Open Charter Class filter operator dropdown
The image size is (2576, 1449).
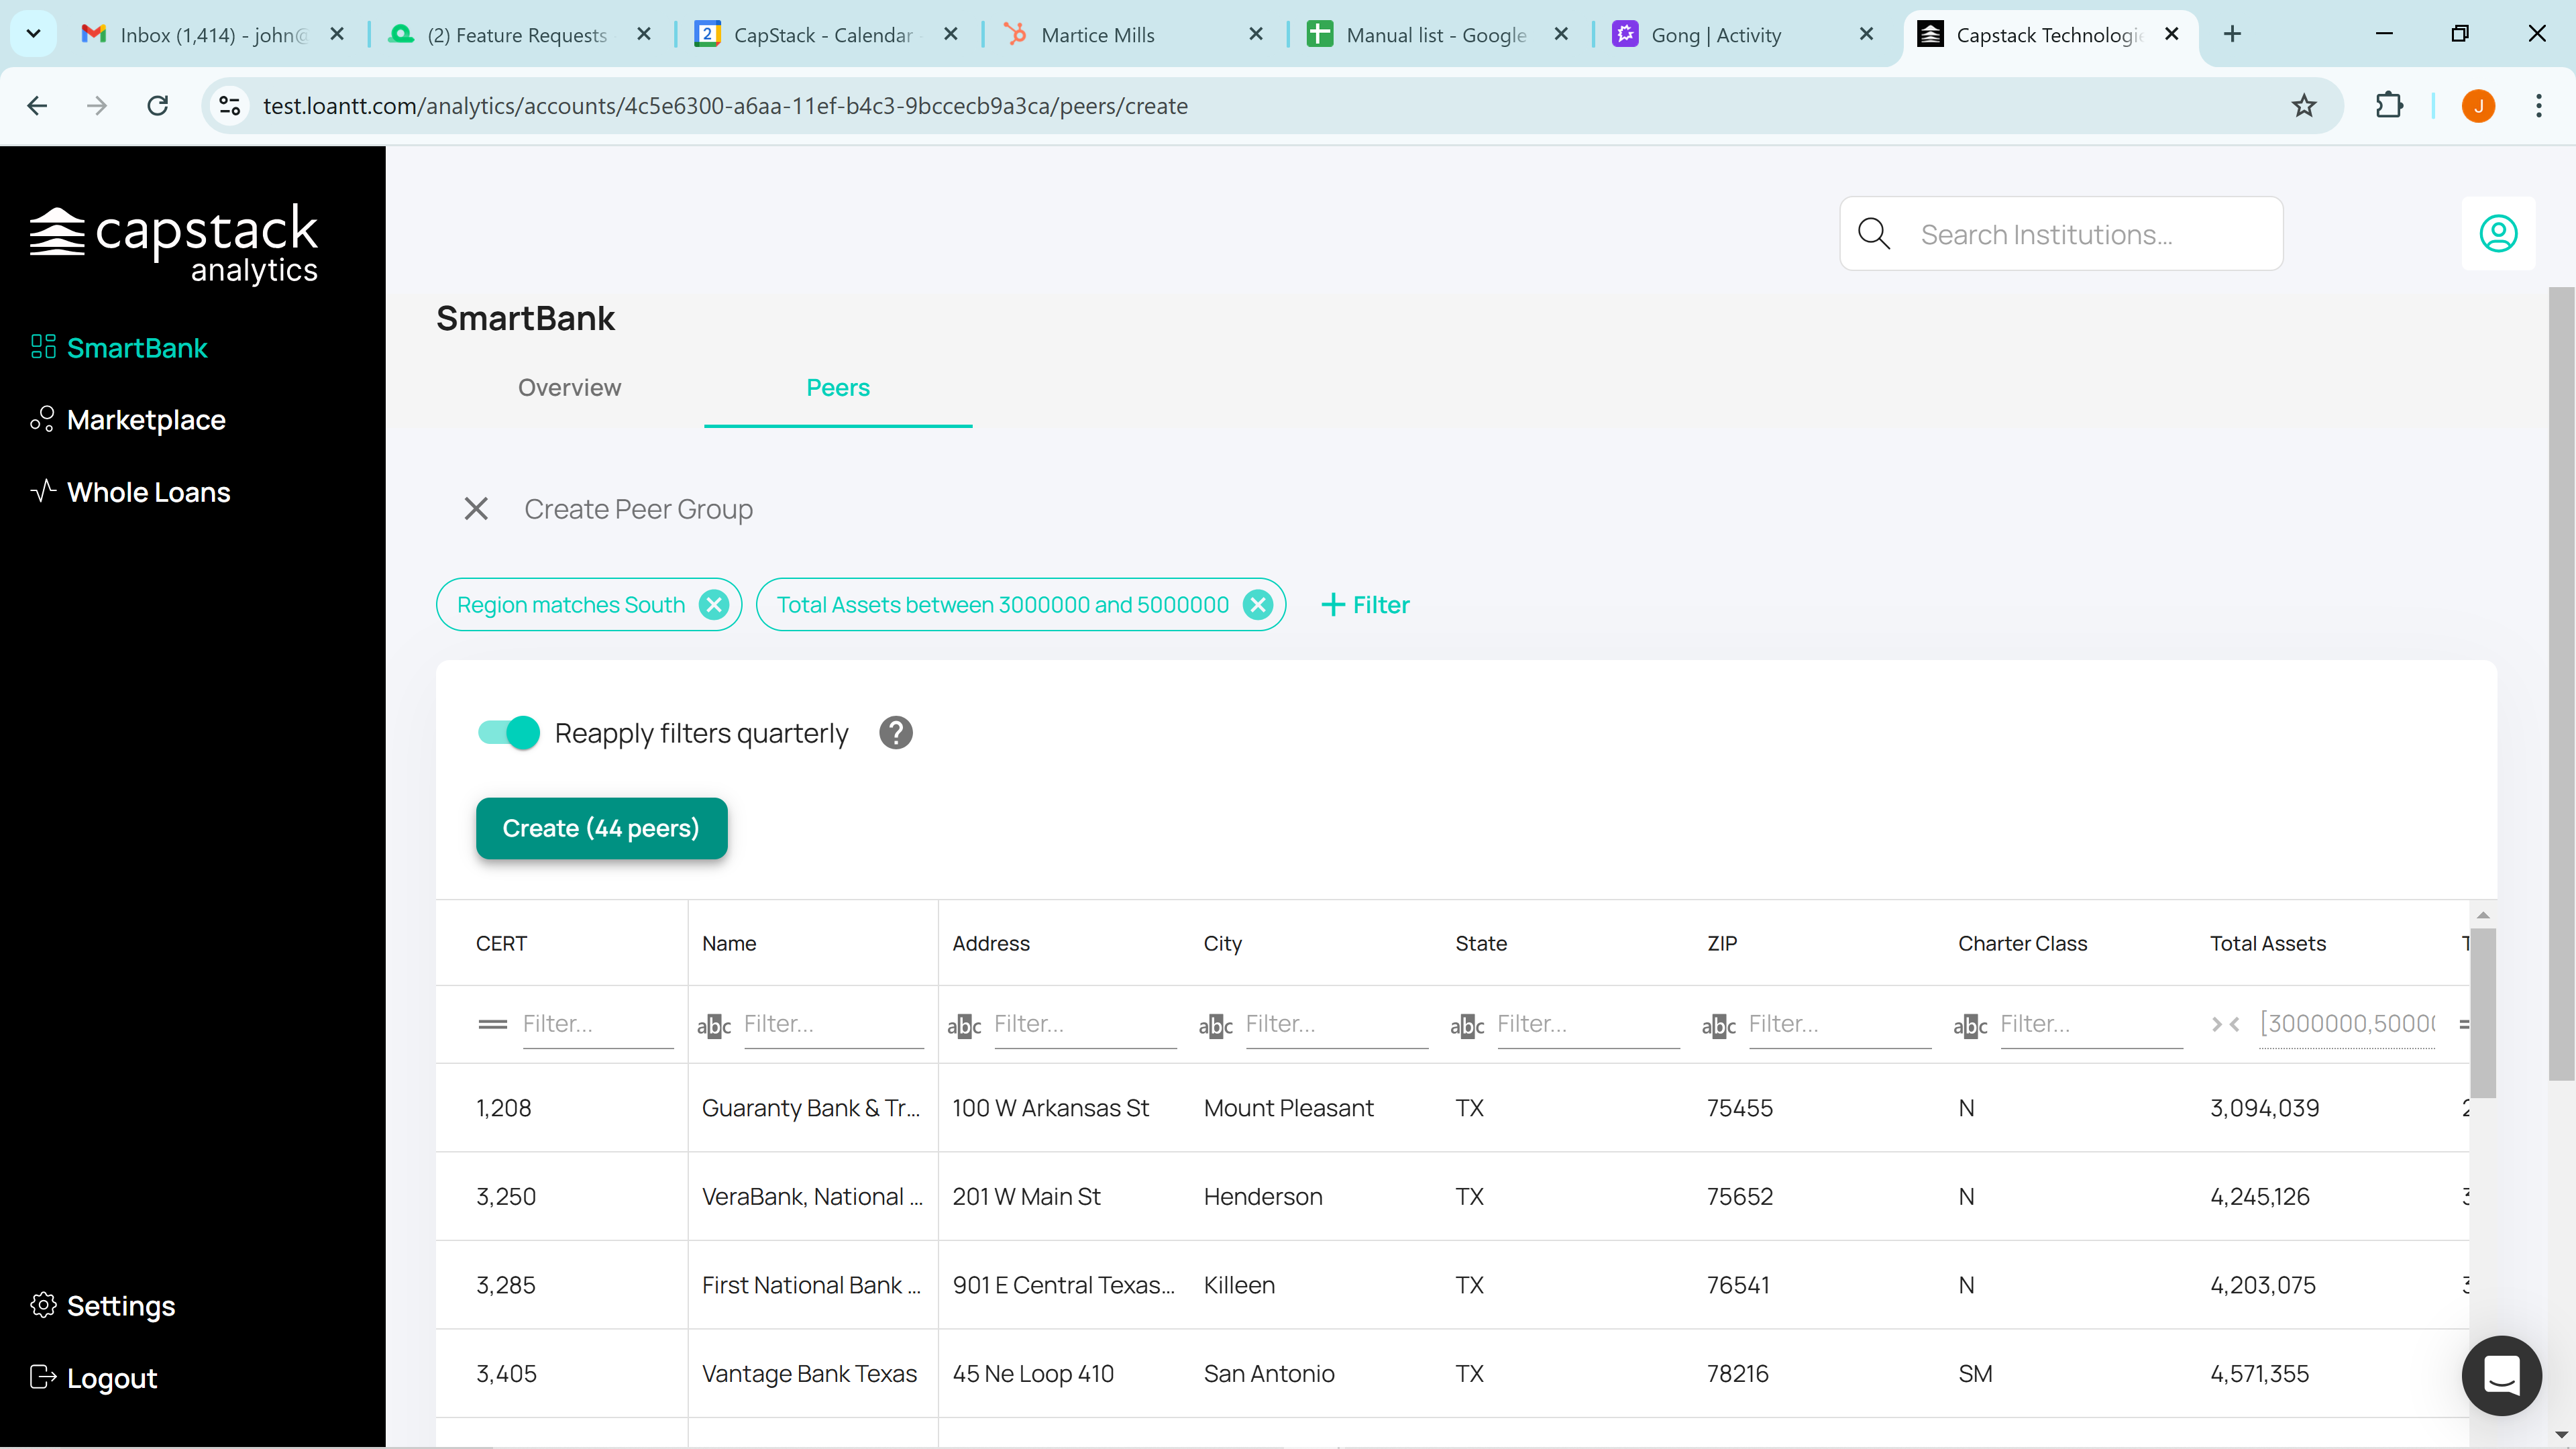(1970, 1025)
